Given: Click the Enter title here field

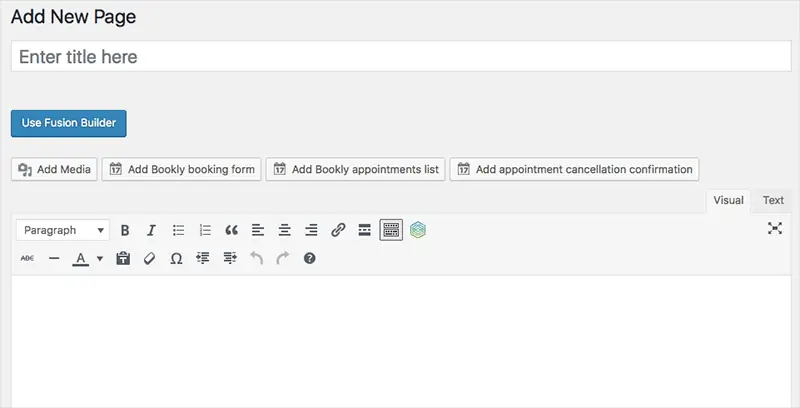Looking at the screenshot, I should click(x=401, y=57).
